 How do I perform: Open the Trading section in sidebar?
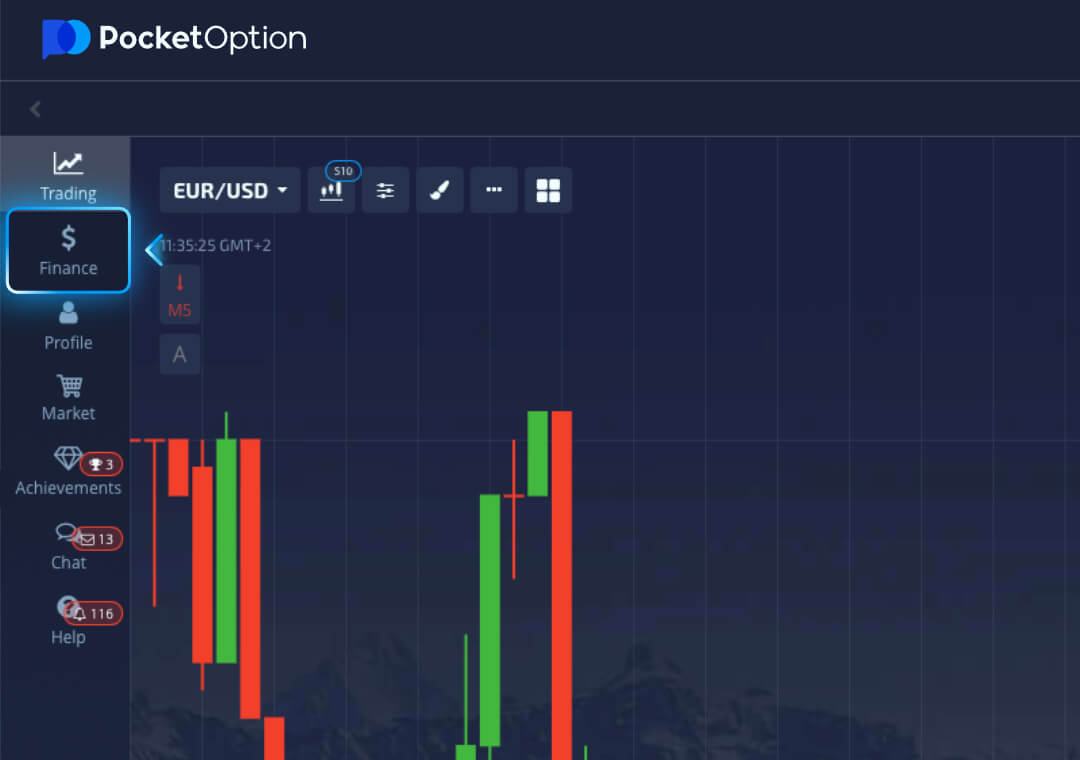pyautogui.click(x=68, y=175)
